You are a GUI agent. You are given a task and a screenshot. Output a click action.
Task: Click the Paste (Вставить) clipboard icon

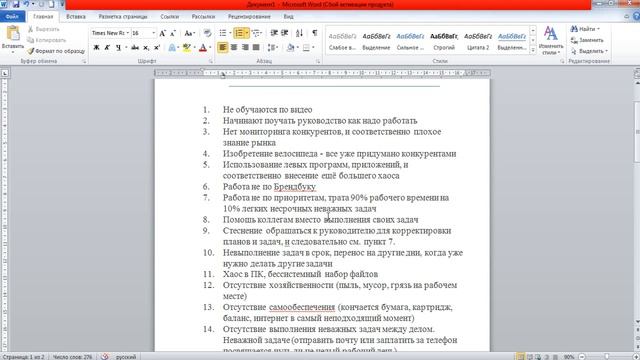[x=13, y=33]
